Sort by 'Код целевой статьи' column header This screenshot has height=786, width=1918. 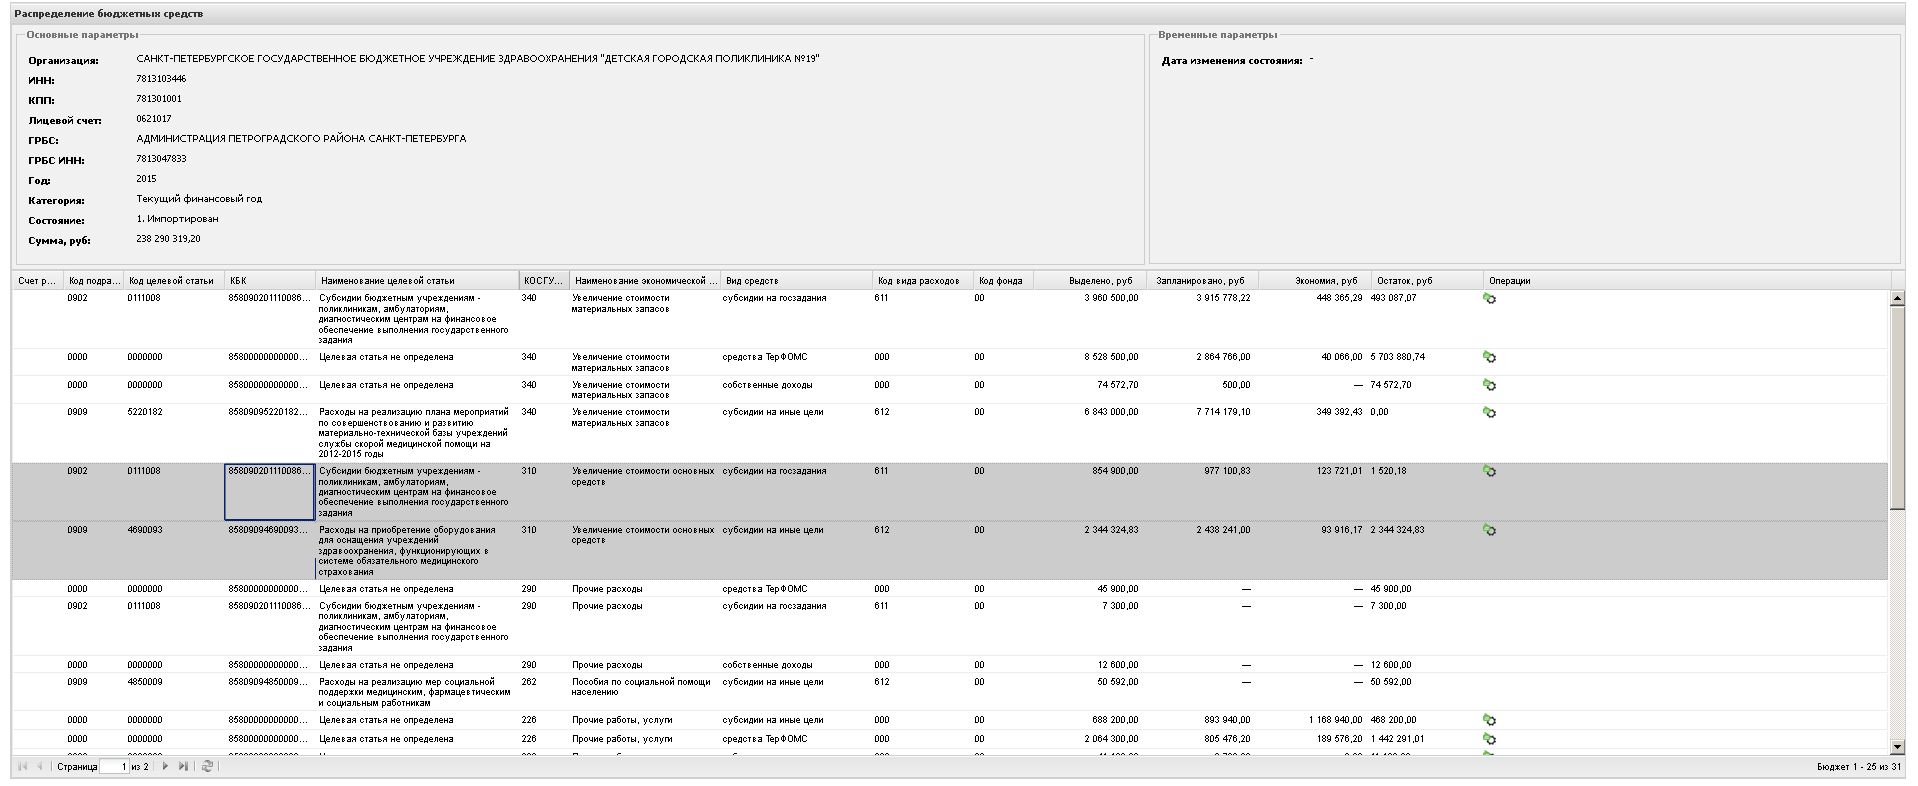pyautogui.click(x=174, y=281)
